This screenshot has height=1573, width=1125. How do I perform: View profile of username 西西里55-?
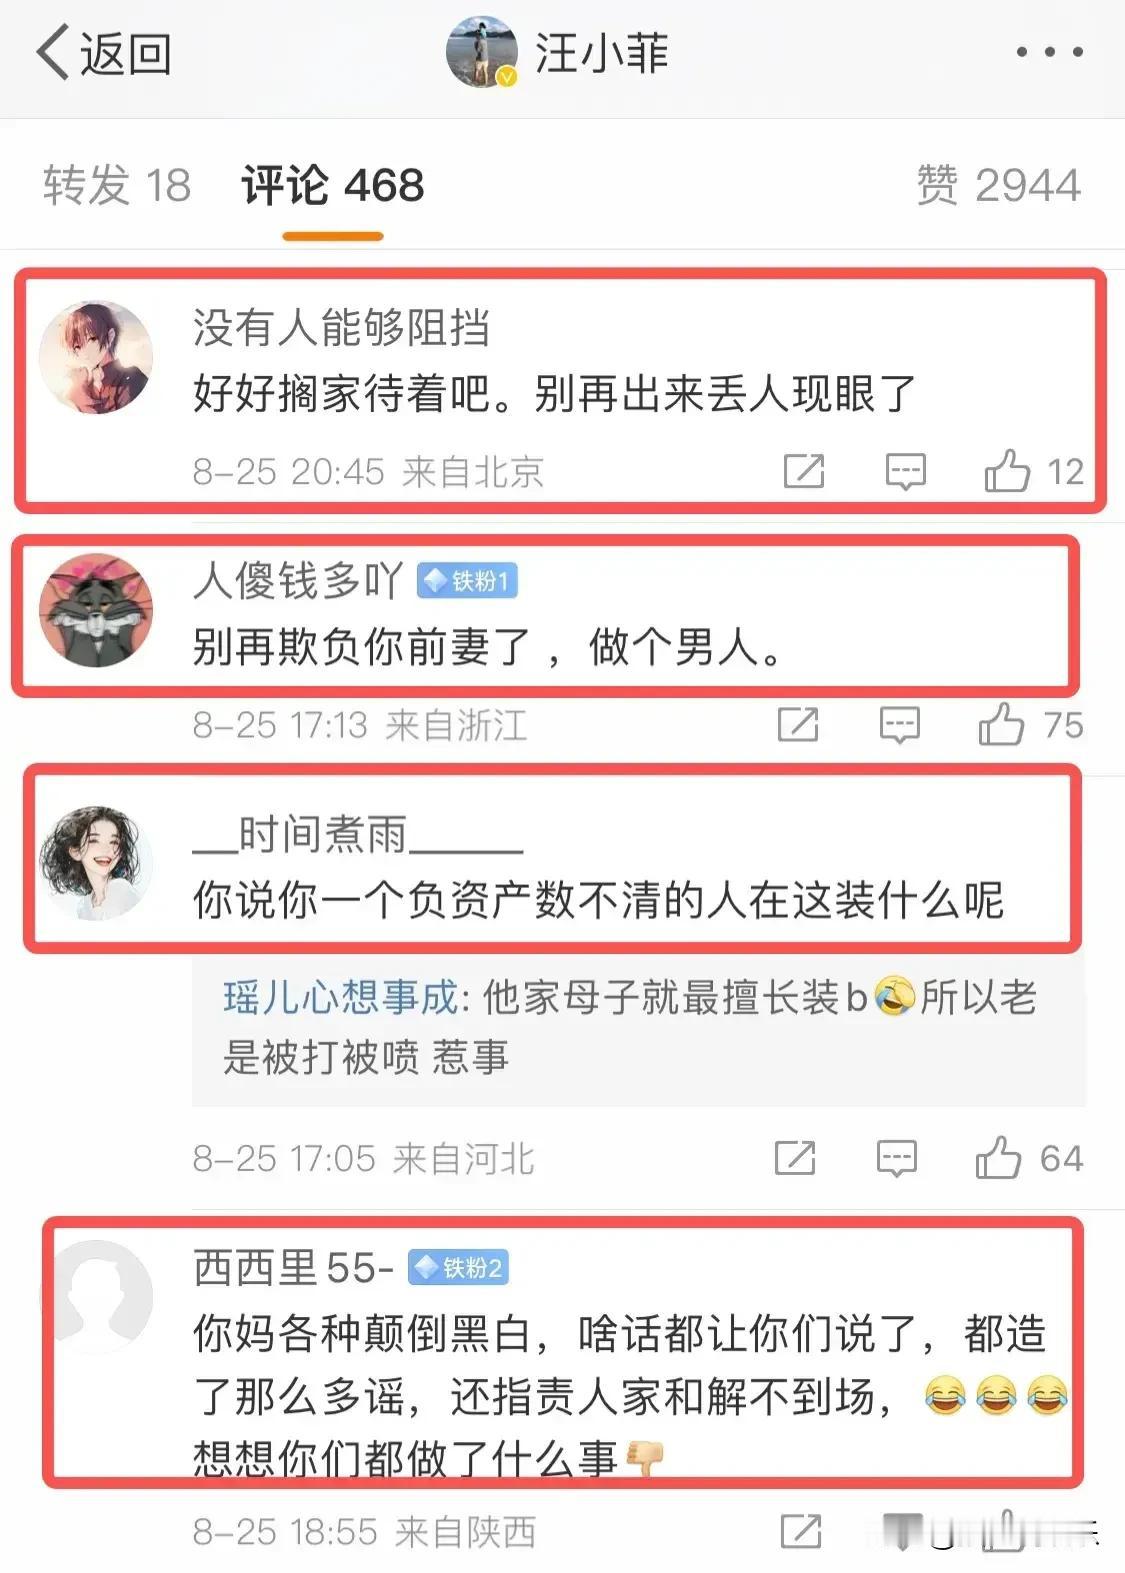293,1268
